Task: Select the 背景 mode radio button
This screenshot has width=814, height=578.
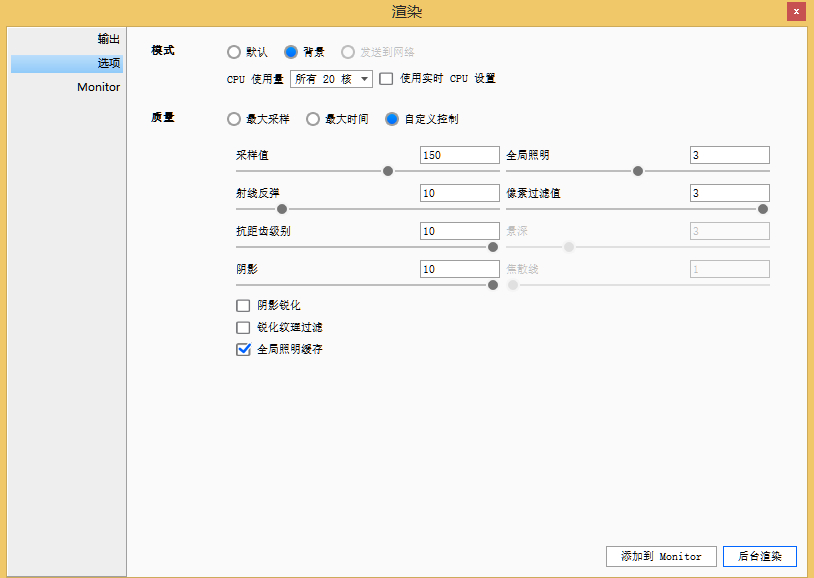Action: tap(291, 52)
